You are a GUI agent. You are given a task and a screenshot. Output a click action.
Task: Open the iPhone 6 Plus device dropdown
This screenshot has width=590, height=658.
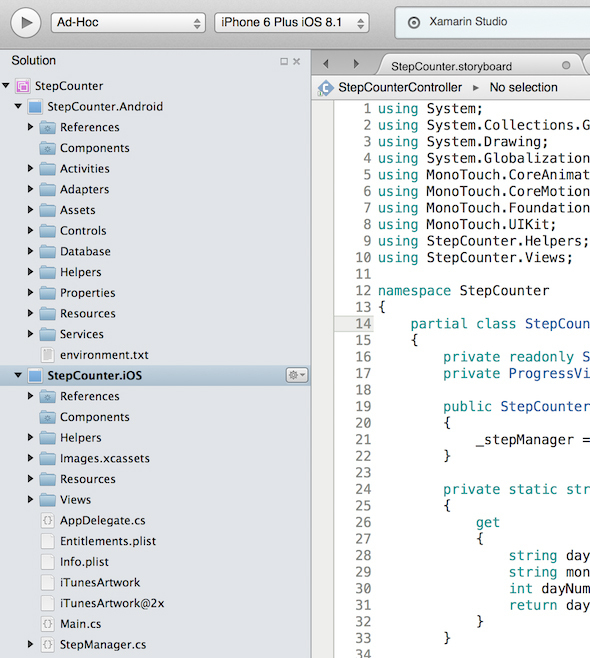(x=292, y=22)
